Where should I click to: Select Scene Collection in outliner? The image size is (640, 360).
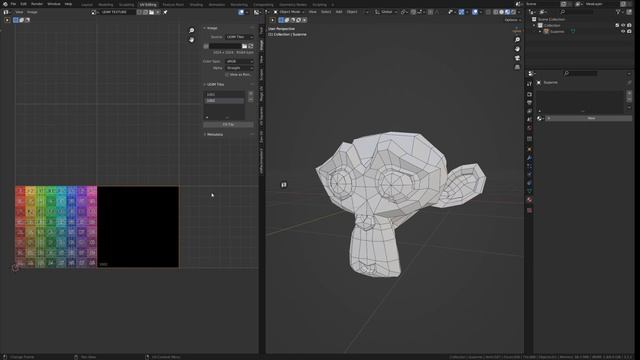coord(551,19)
